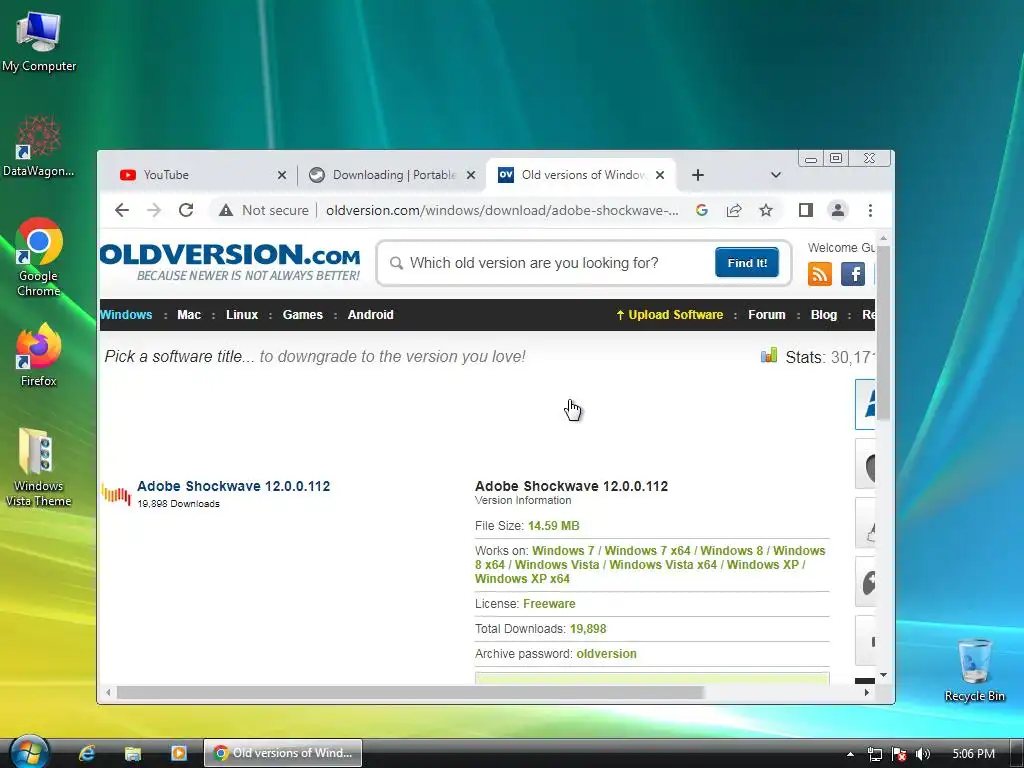Screen dimensions: 1024x768
Task: Open a new tab
Action: coord(697,175)
